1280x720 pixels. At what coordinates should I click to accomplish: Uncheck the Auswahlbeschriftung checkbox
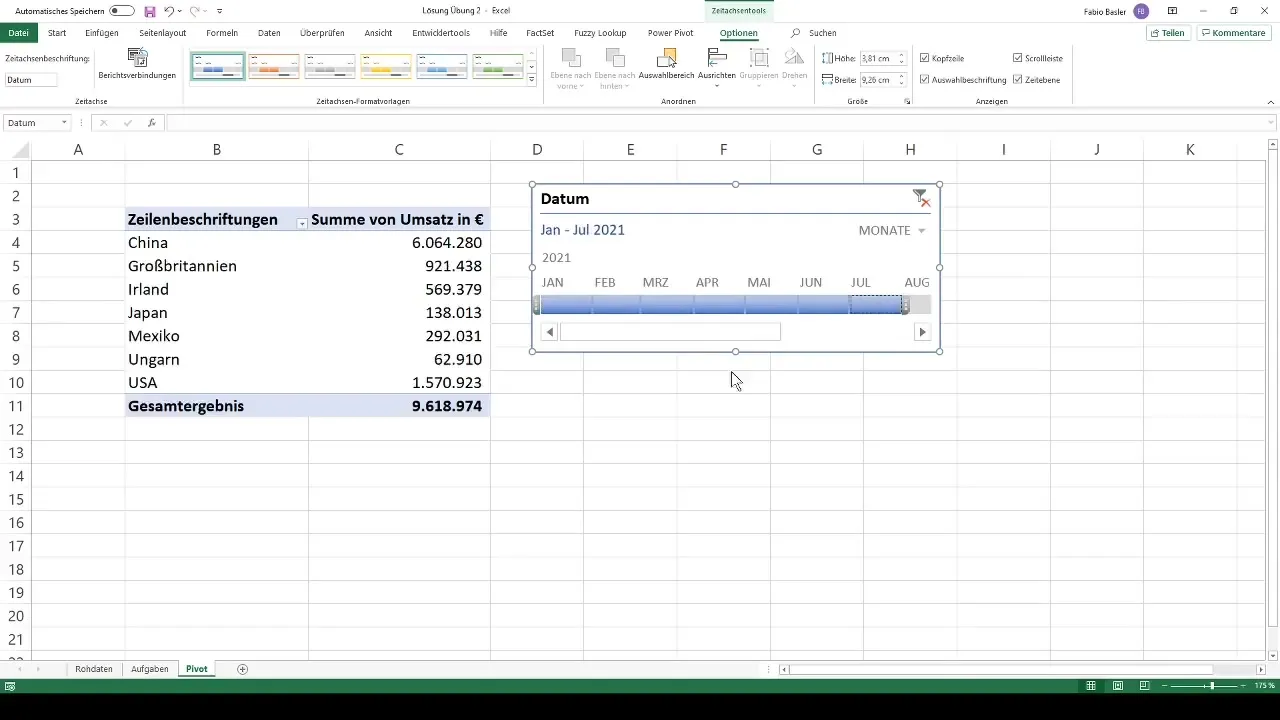[x=924, y=80]
